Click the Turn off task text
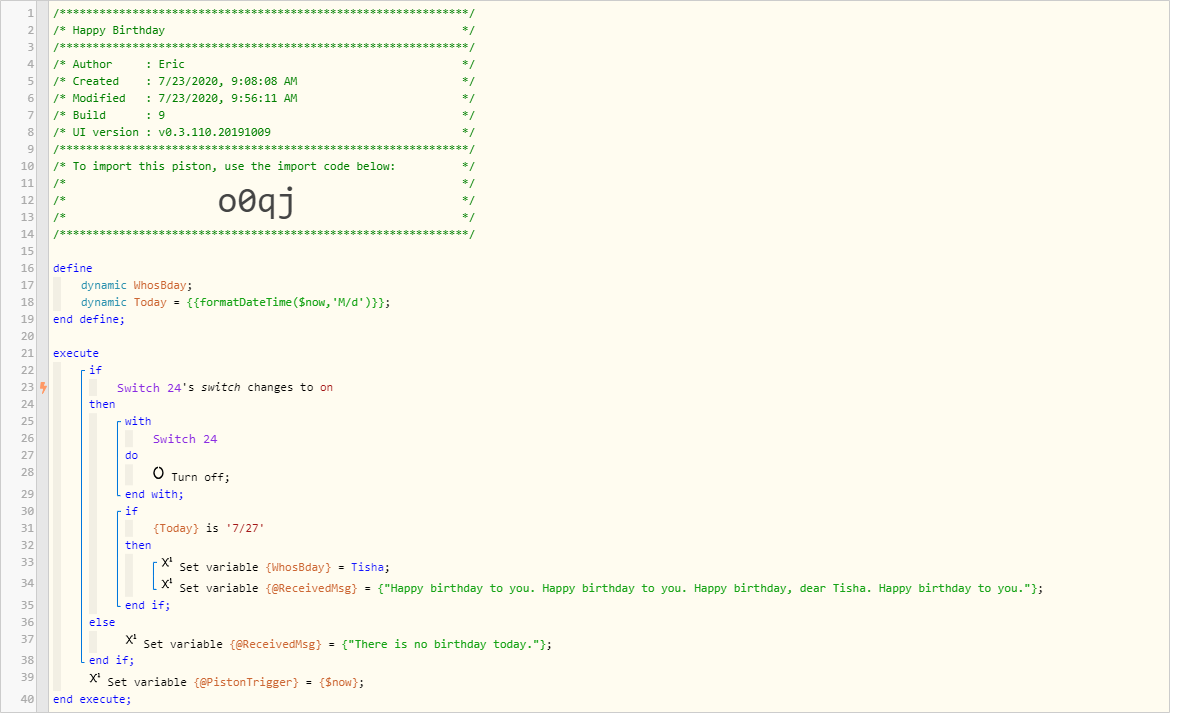This screenshot has width=1178, height=713. pyautogui.click(x=201, y=477)
